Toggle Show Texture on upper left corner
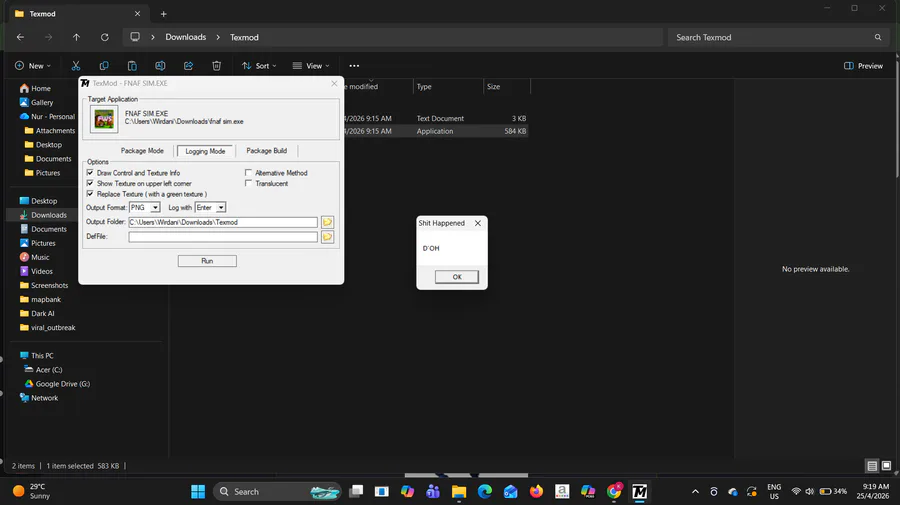This screenshot has height=505, width=900. coord(90,183)
